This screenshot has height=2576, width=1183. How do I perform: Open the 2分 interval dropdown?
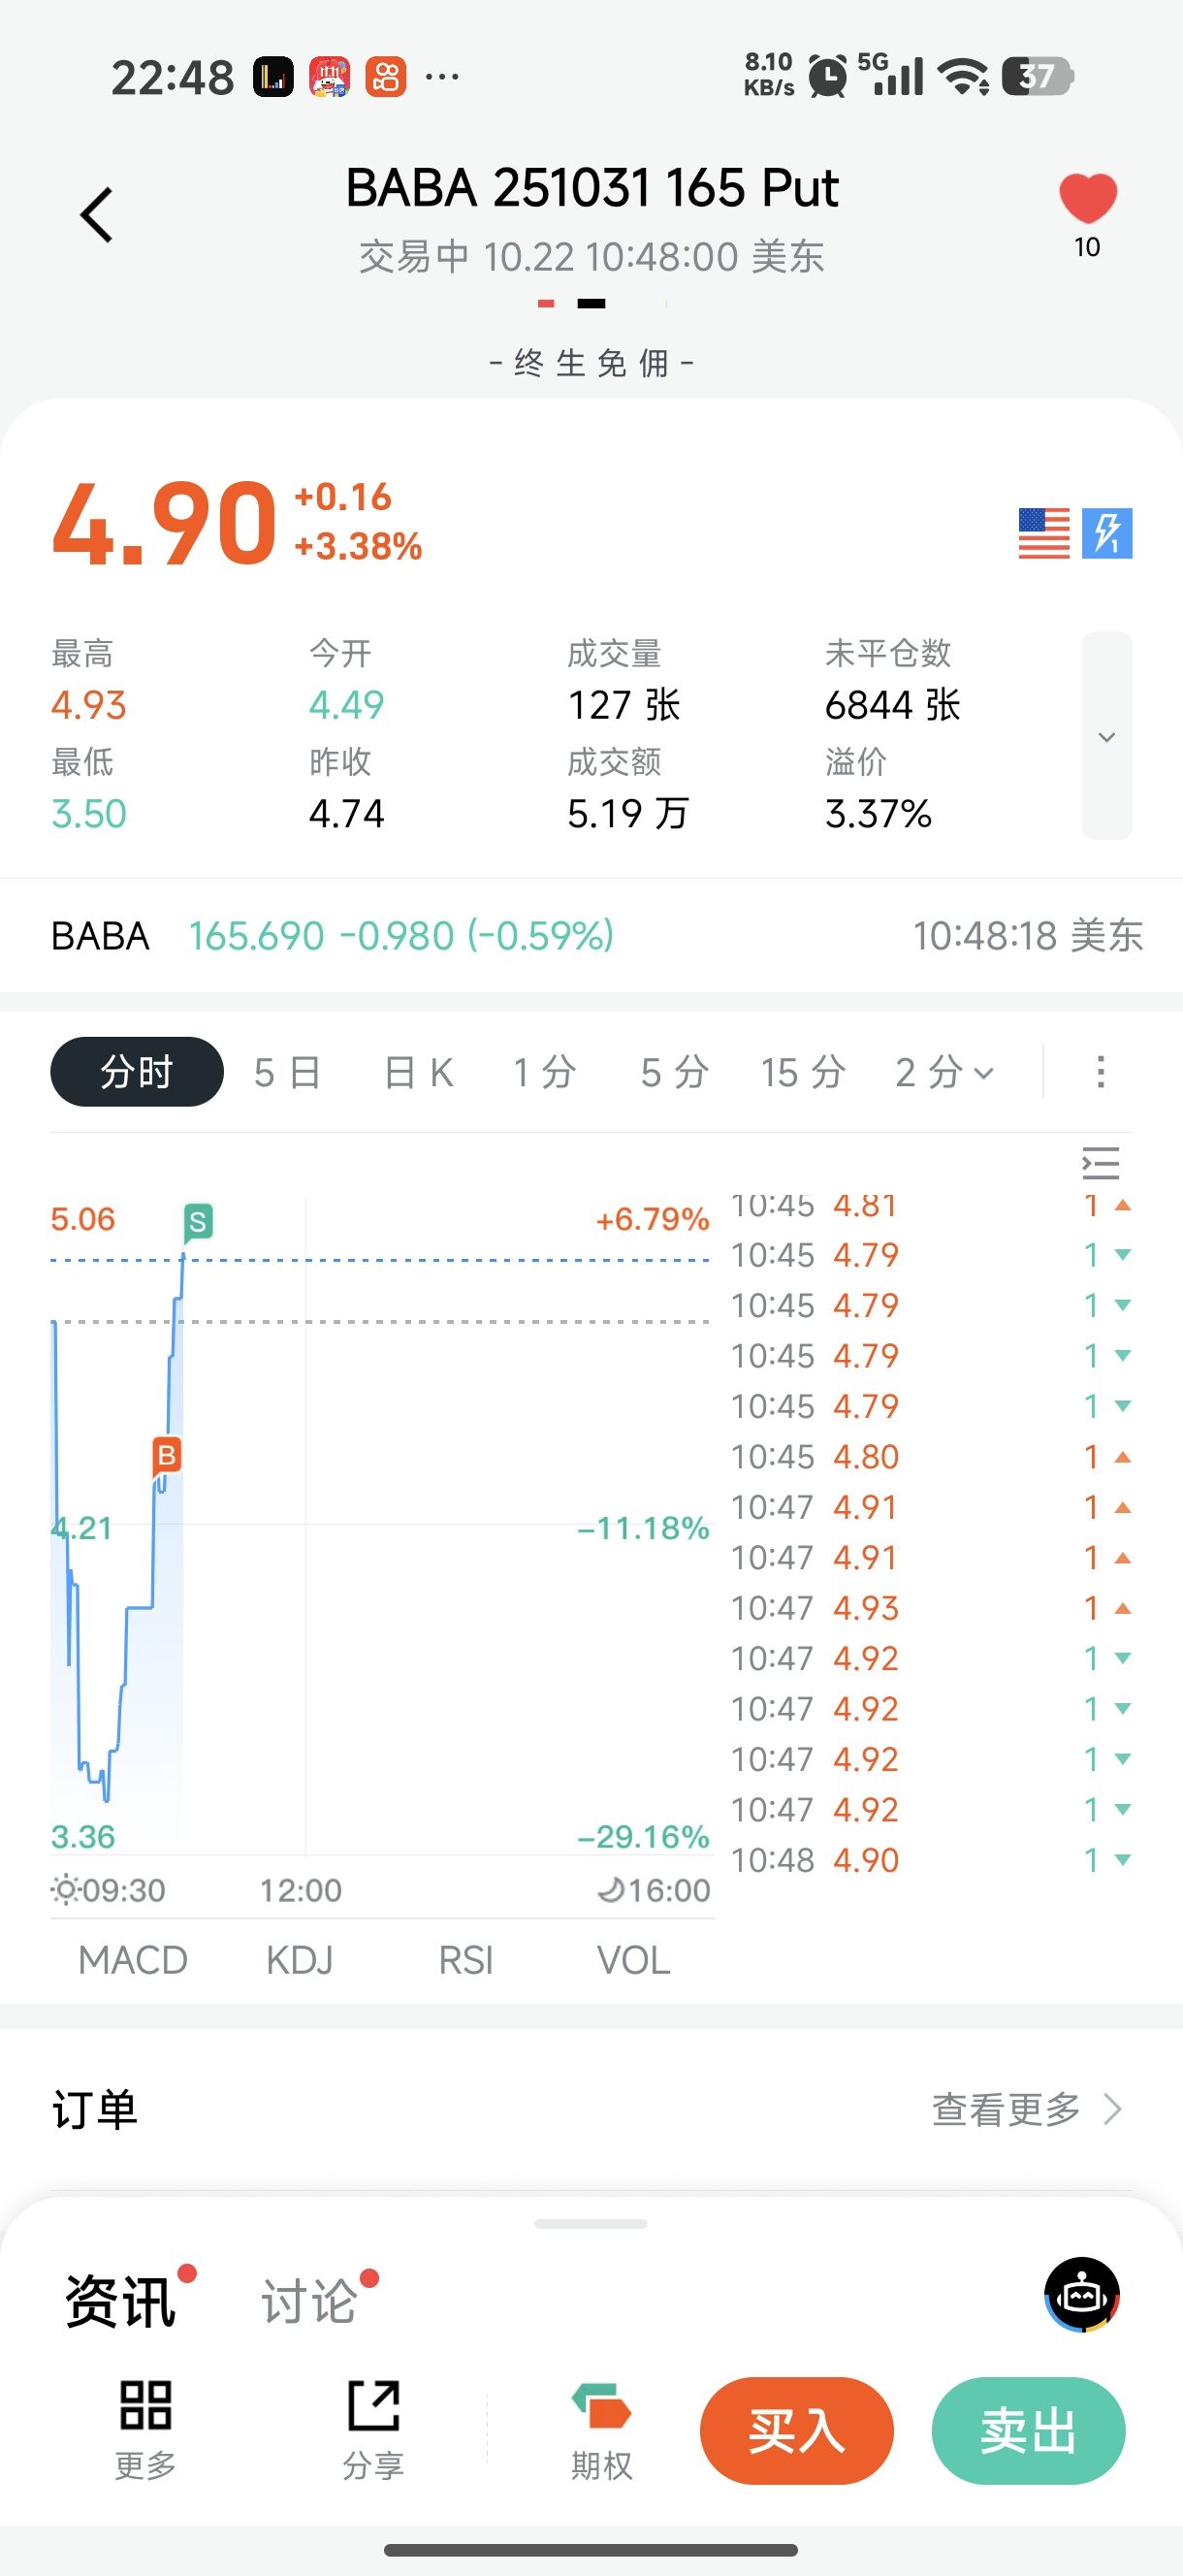point(944,1073)
